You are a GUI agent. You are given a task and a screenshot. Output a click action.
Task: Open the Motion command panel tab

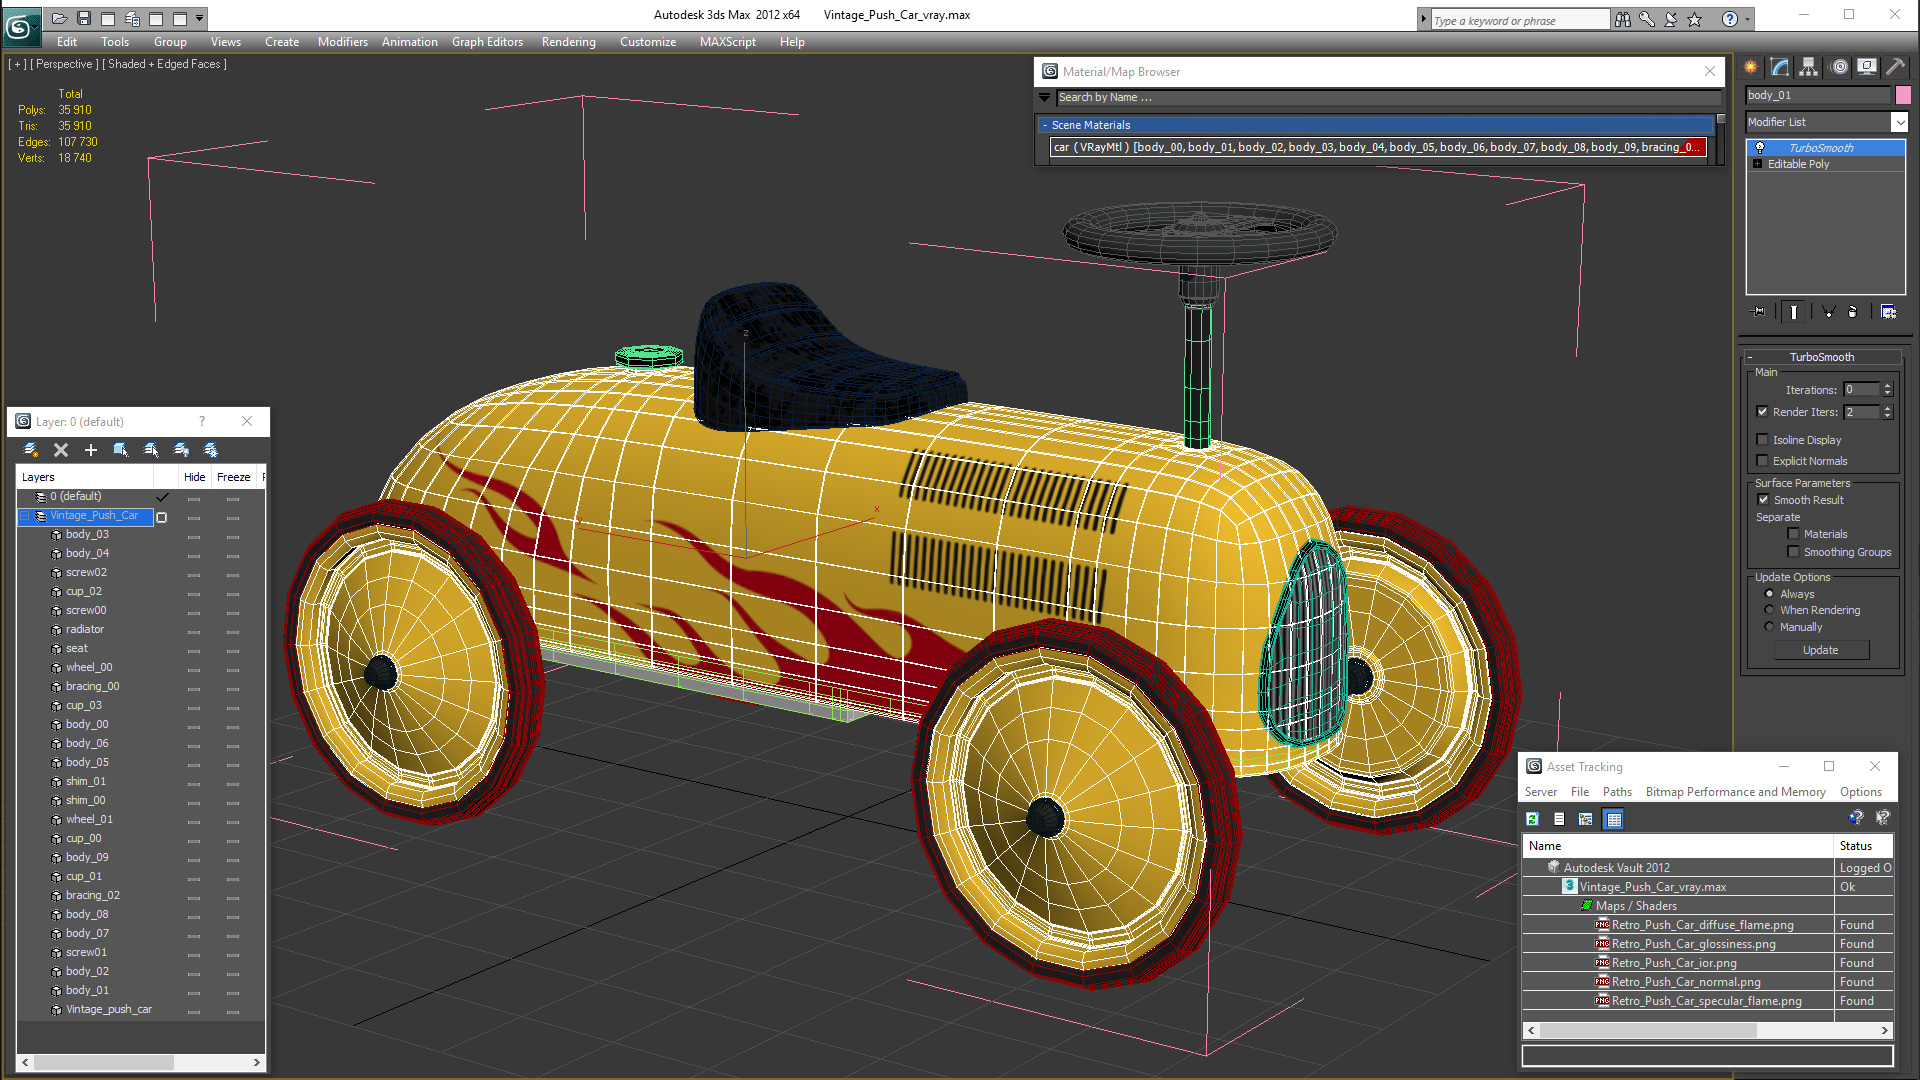1838,67
